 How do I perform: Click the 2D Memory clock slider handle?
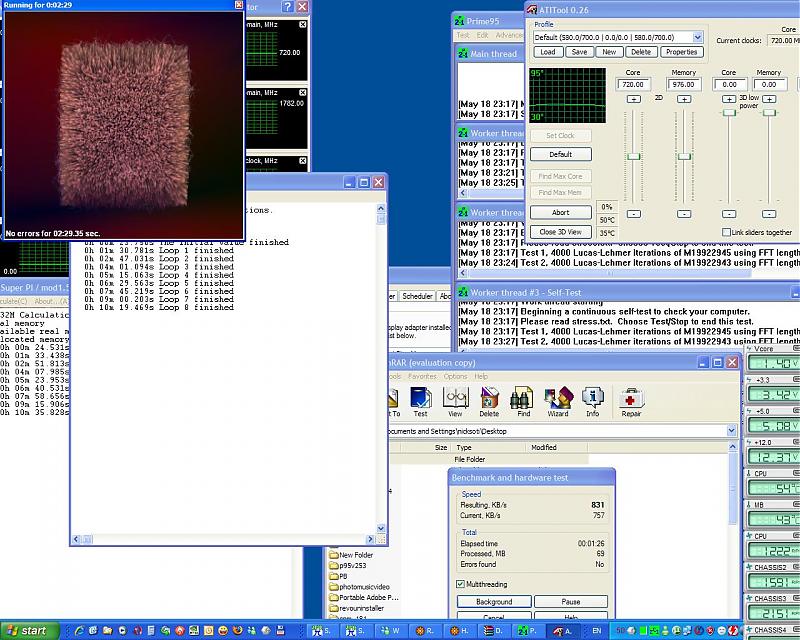click(684, 156)
